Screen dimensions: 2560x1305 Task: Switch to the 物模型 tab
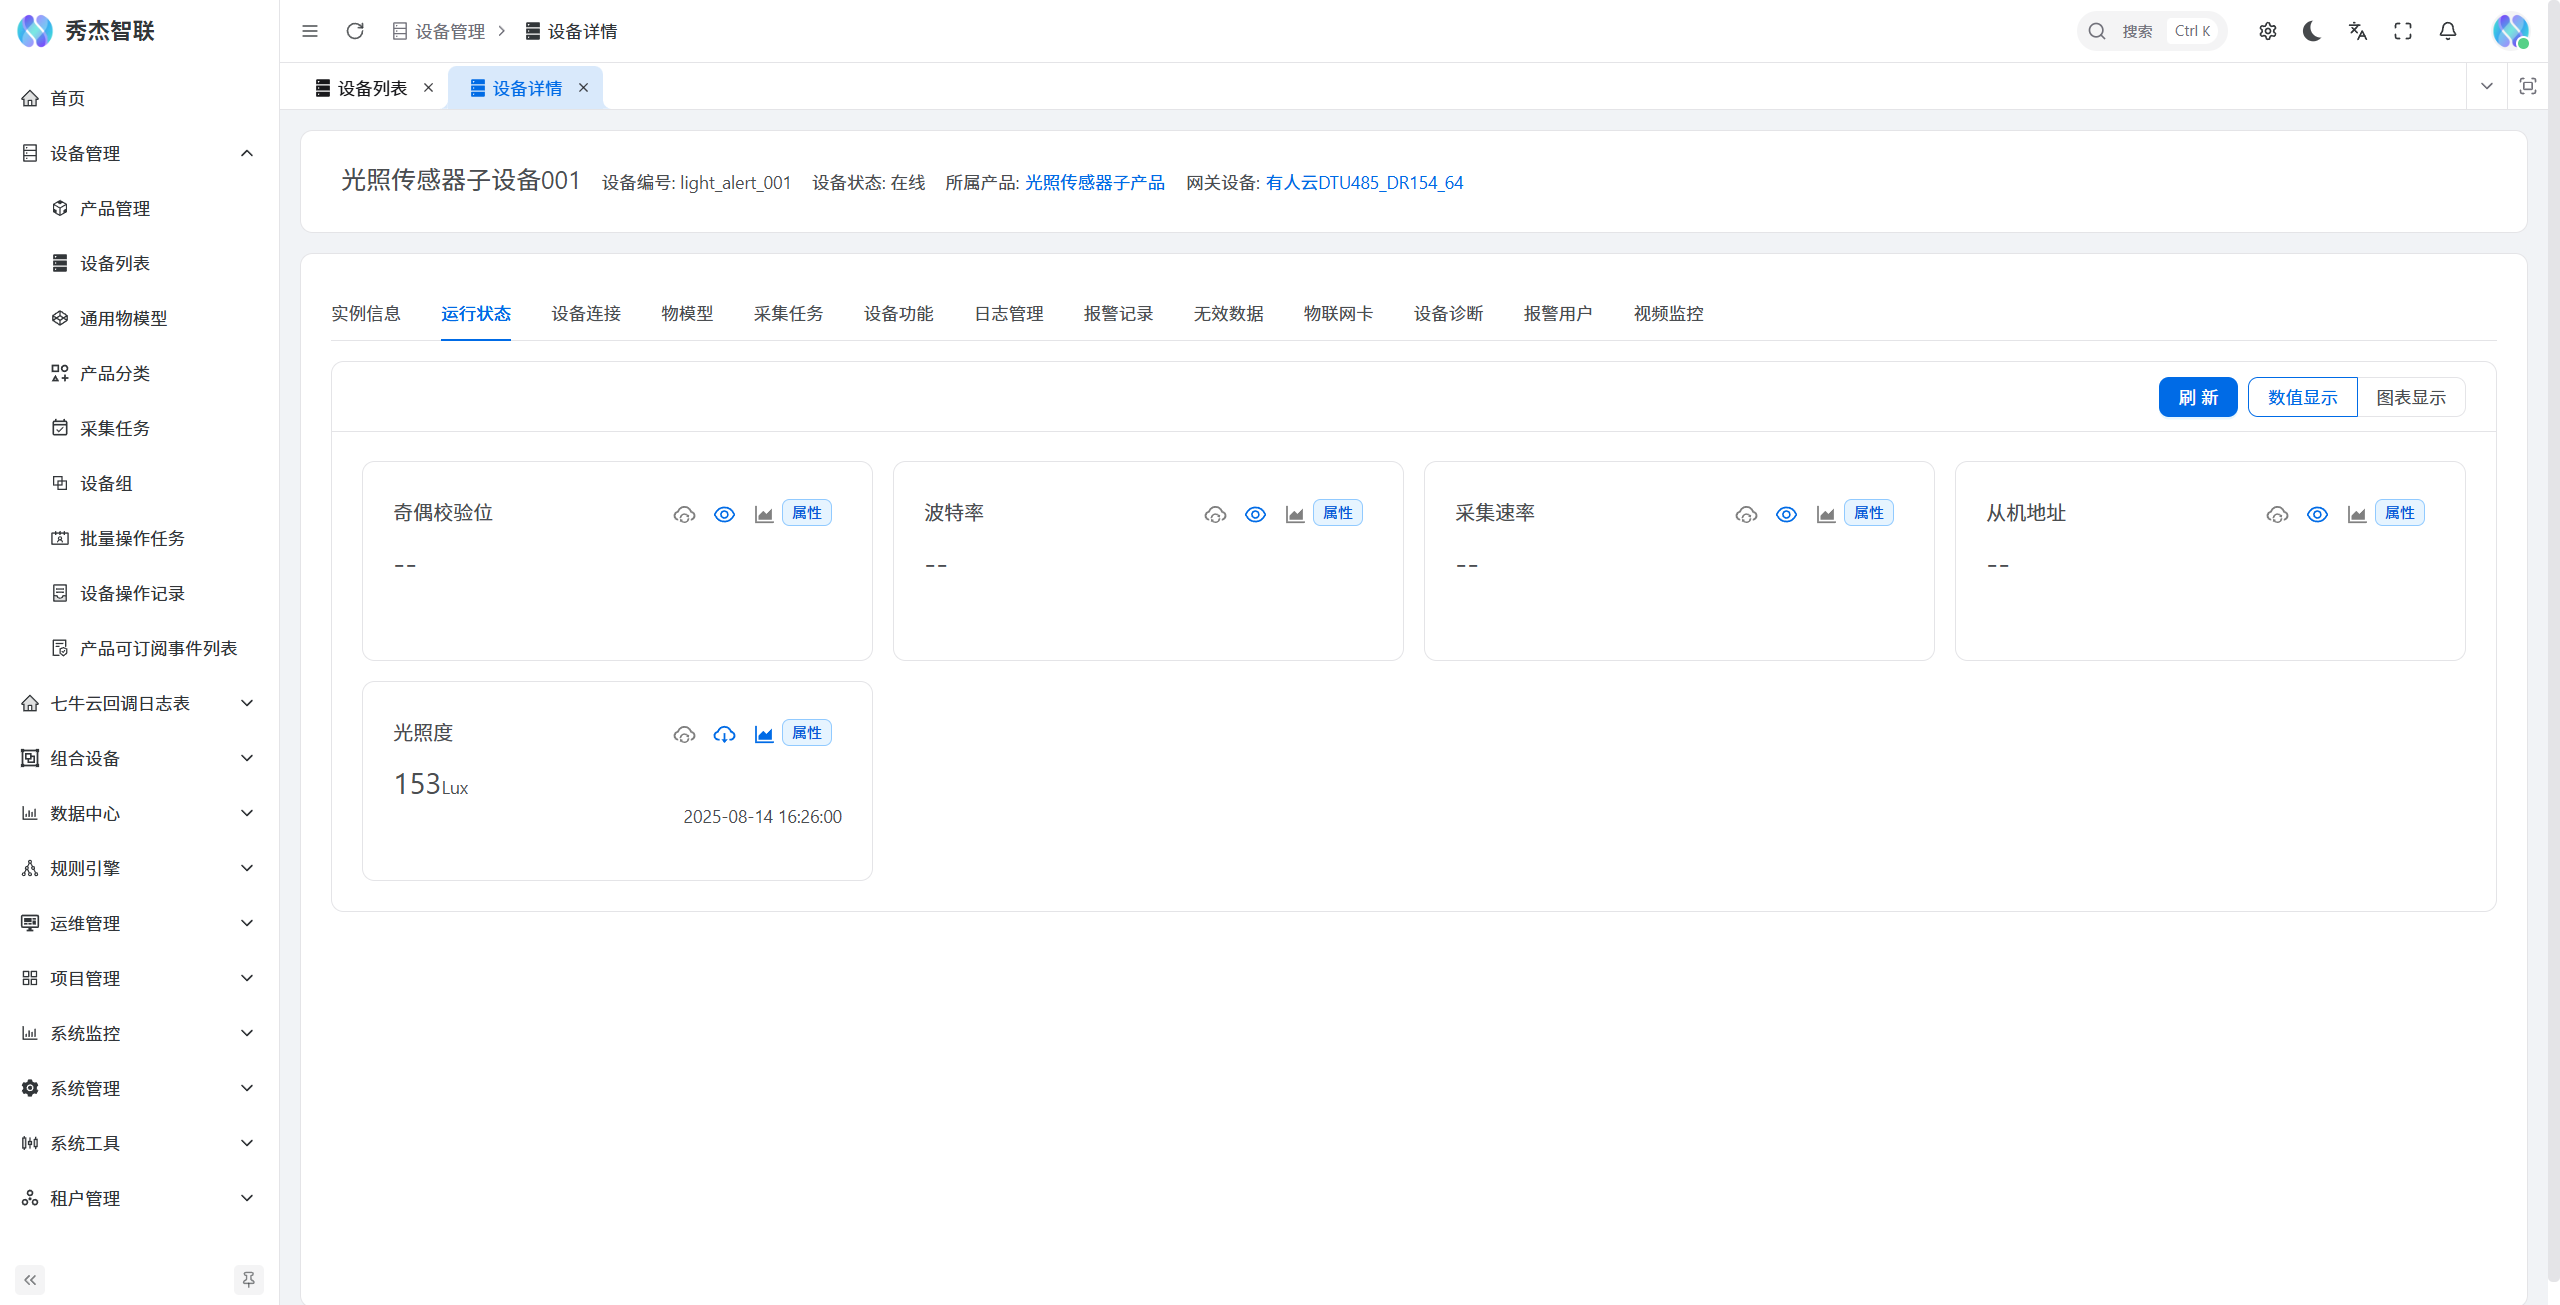coord(687,314)
